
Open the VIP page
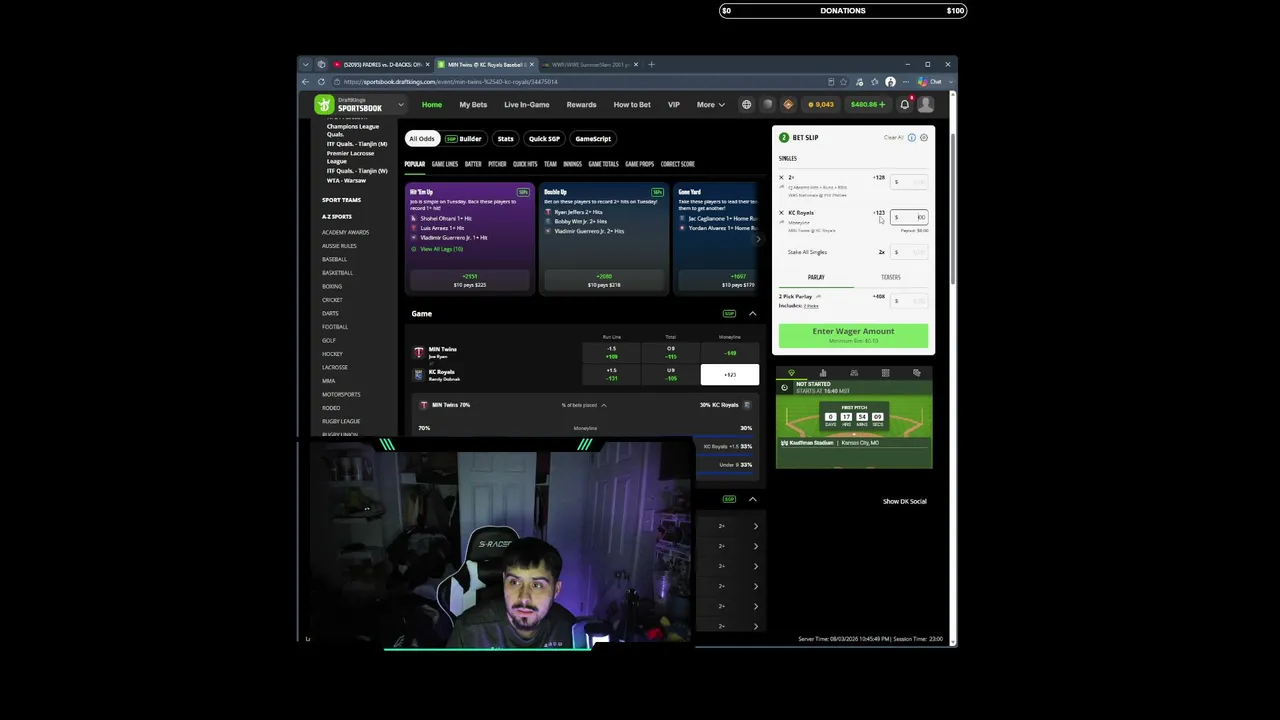coord(674,105)
